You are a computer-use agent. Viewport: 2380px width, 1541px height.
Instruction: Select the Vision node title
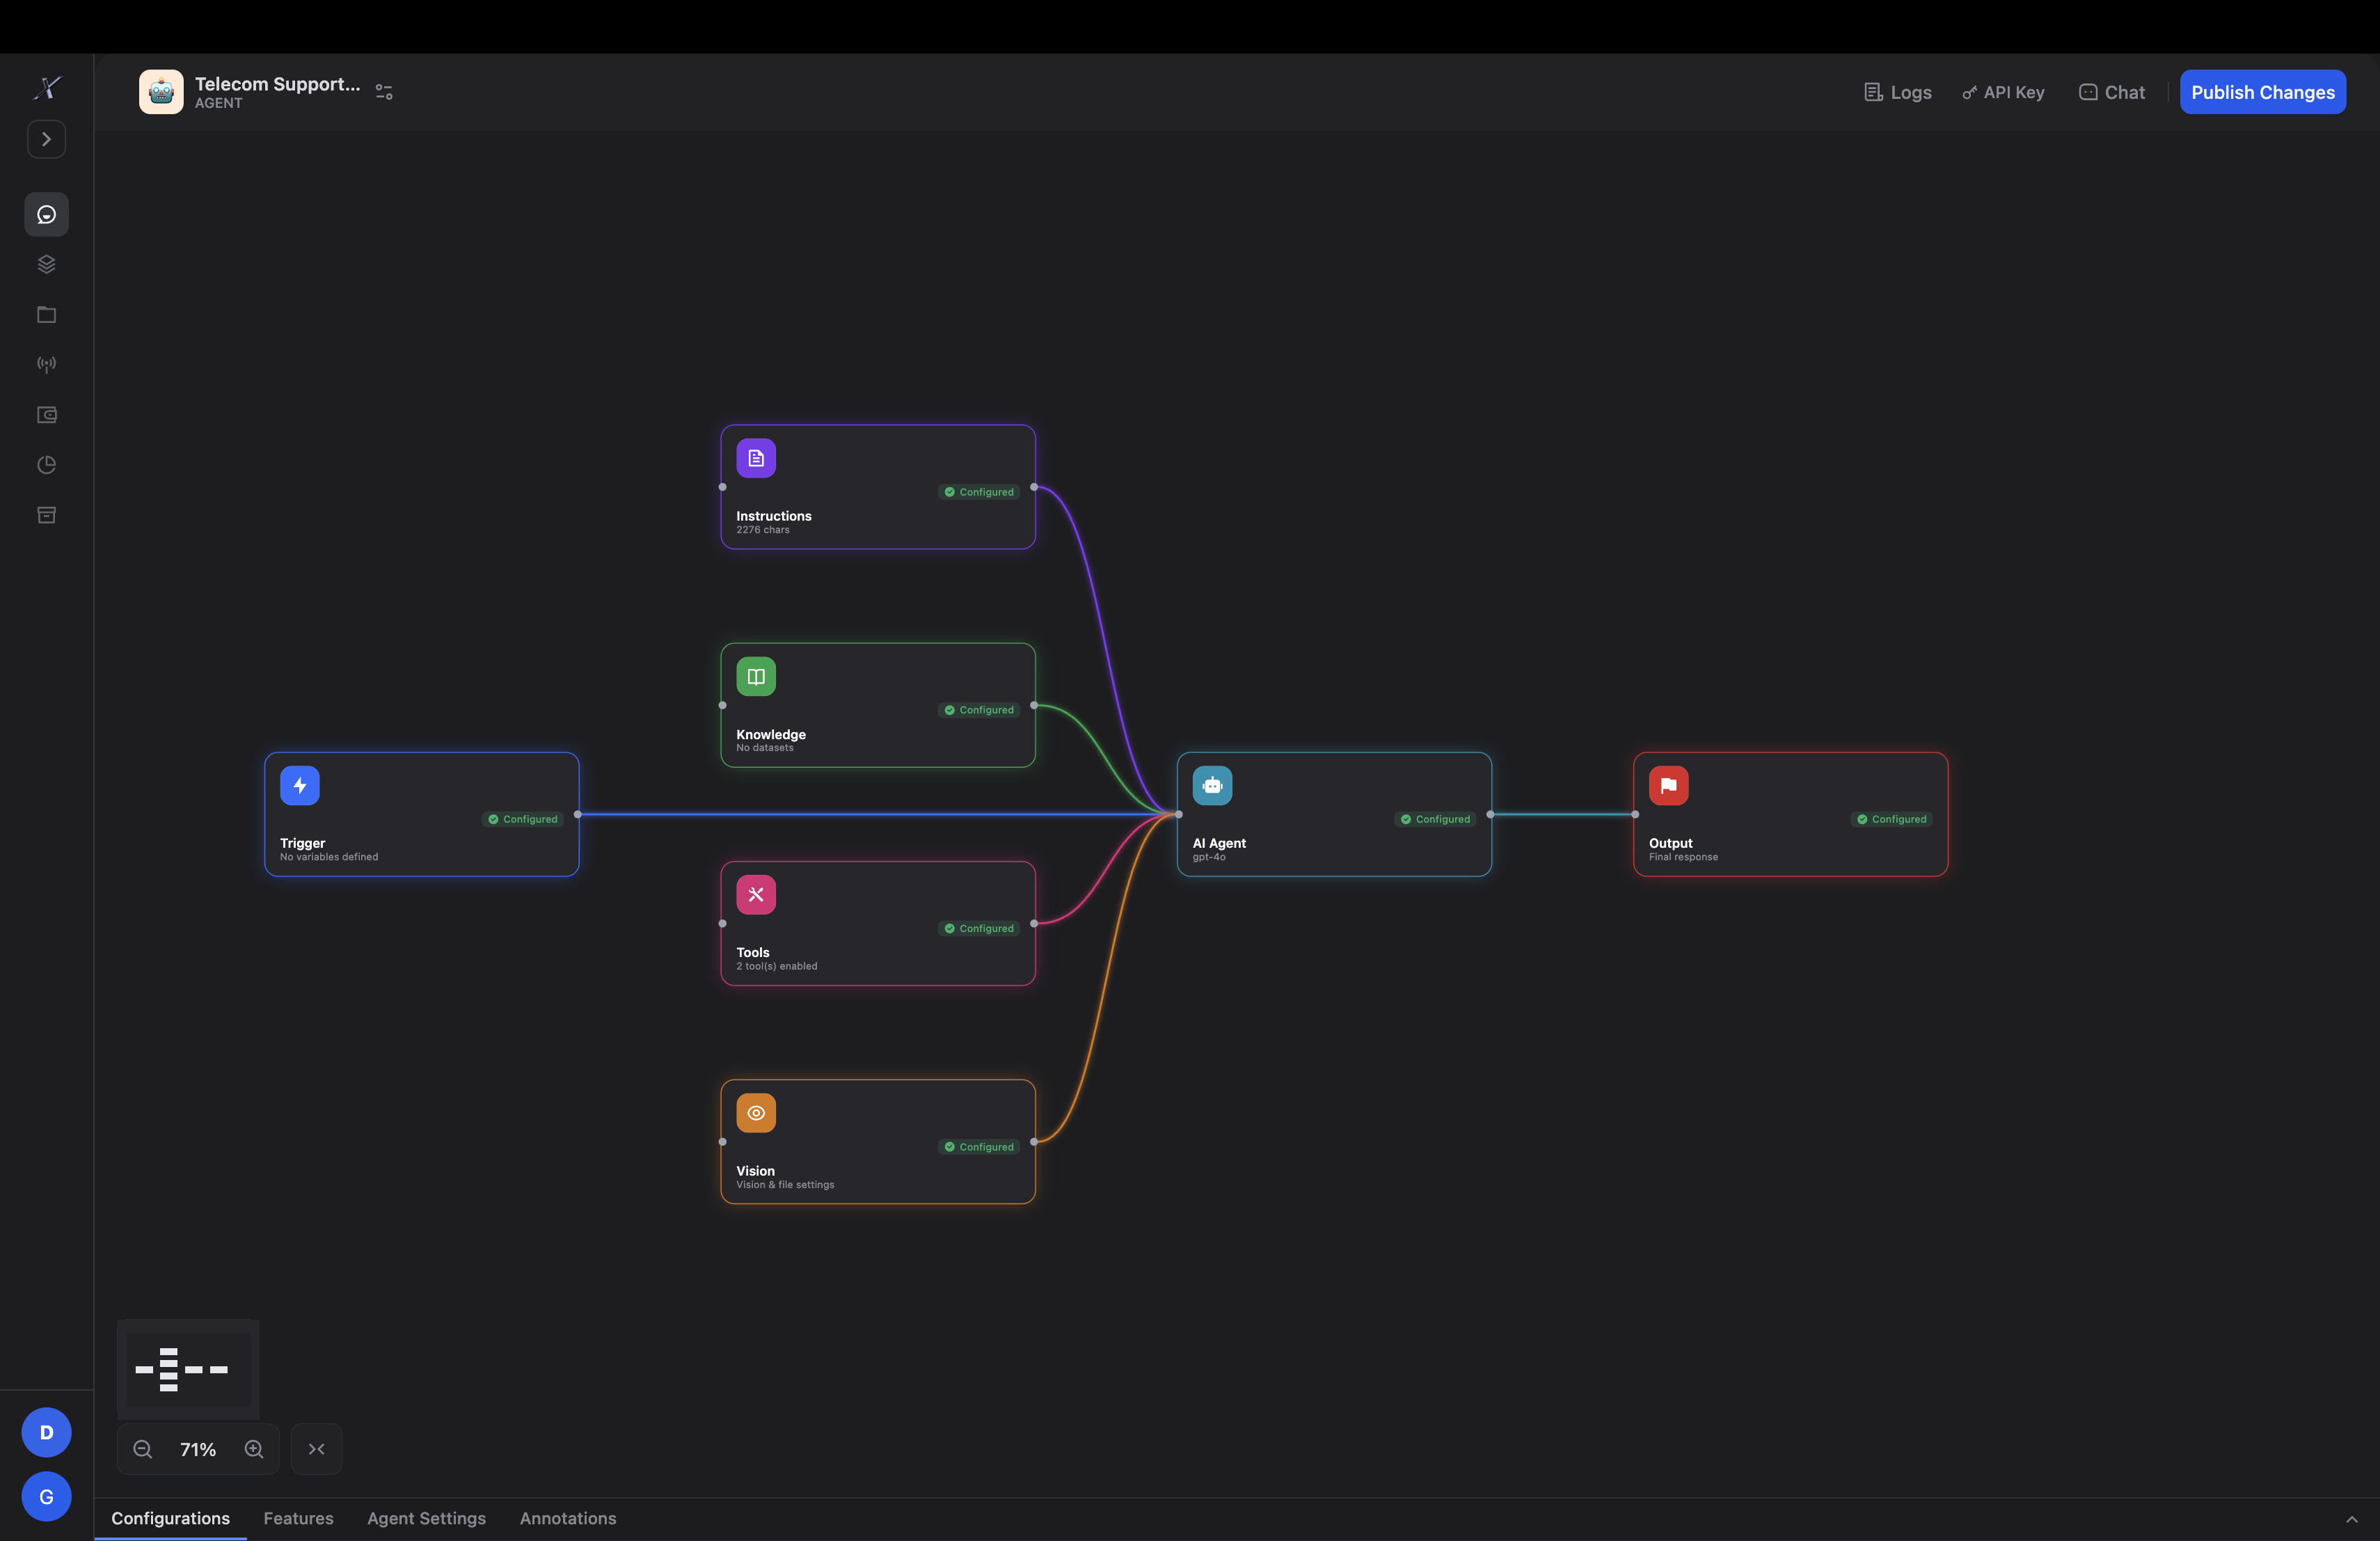755,1171
